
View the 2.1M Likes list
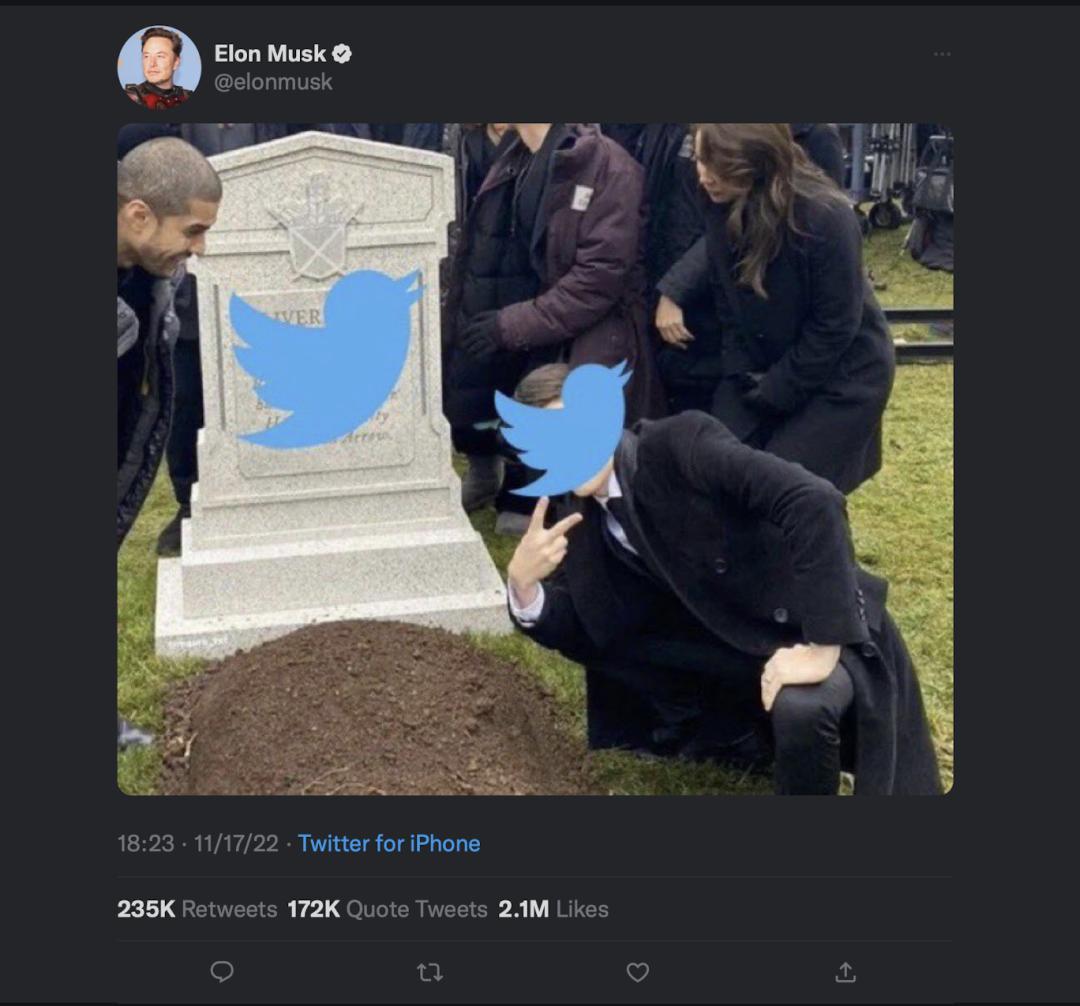[x=553, y=909]
